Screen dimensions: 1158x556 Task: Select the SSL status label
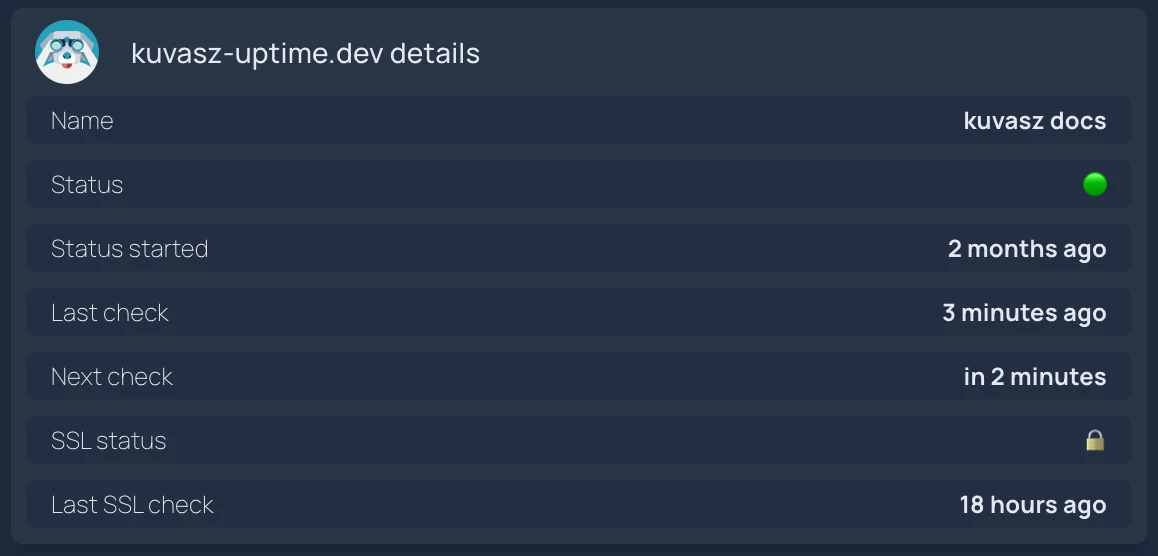click(109, 441)
